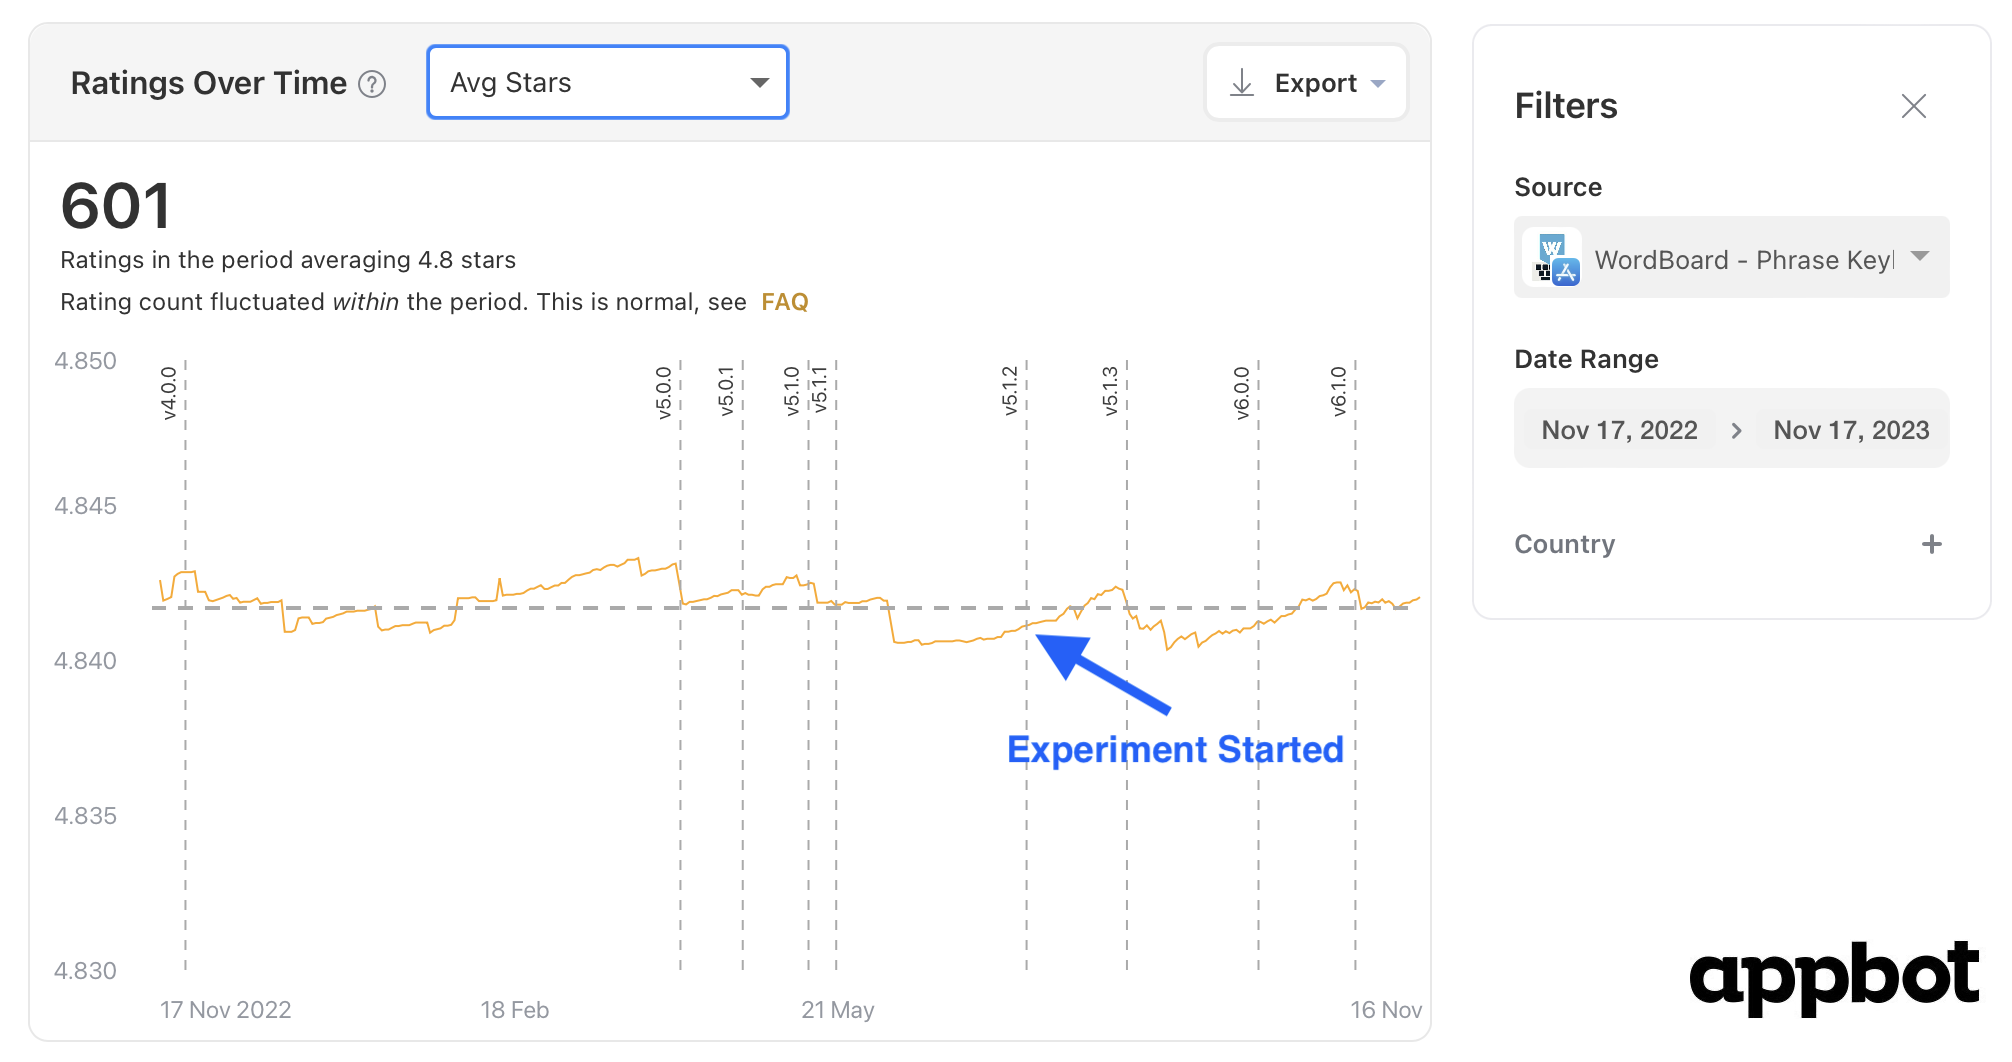Close the Filters panel
This screenshot has width=2012, height=1062.
(x=1913, y=106)
